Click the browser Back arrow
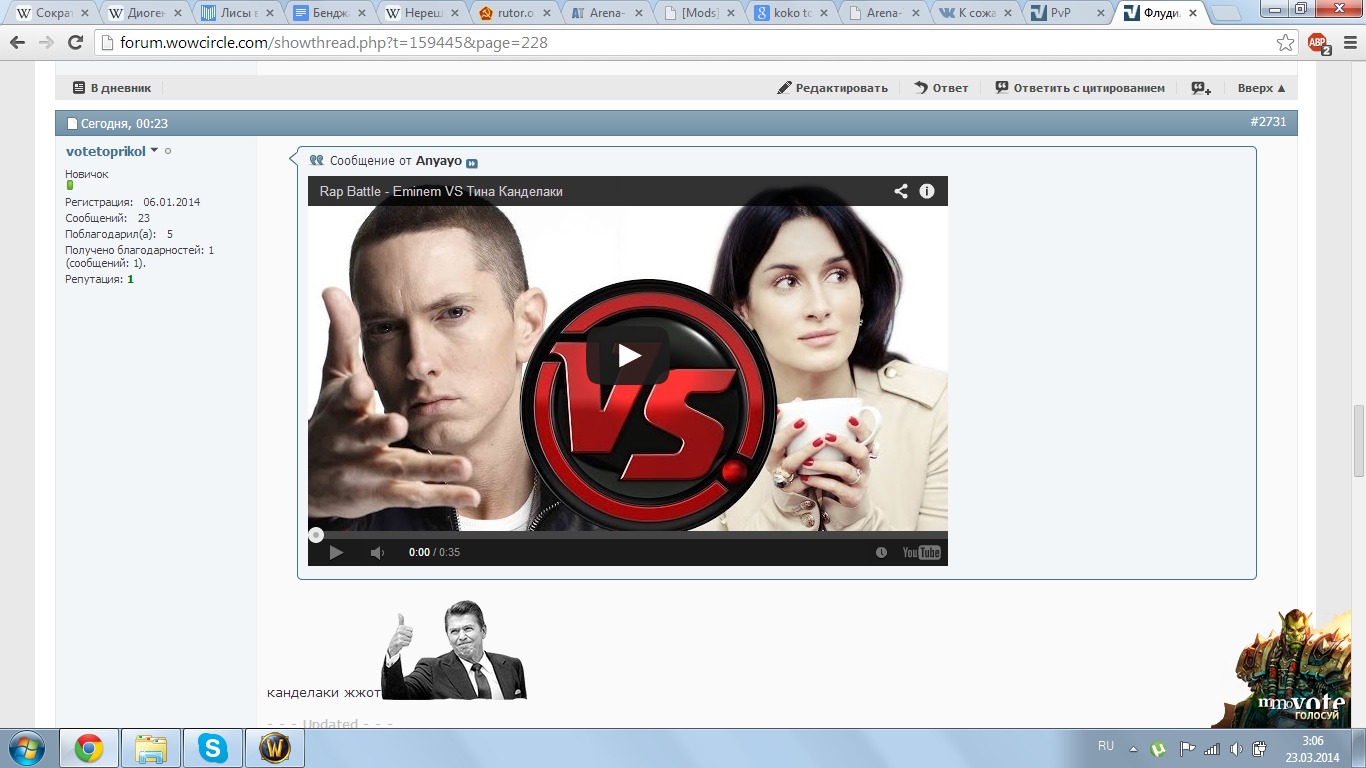 click(17, 43)
